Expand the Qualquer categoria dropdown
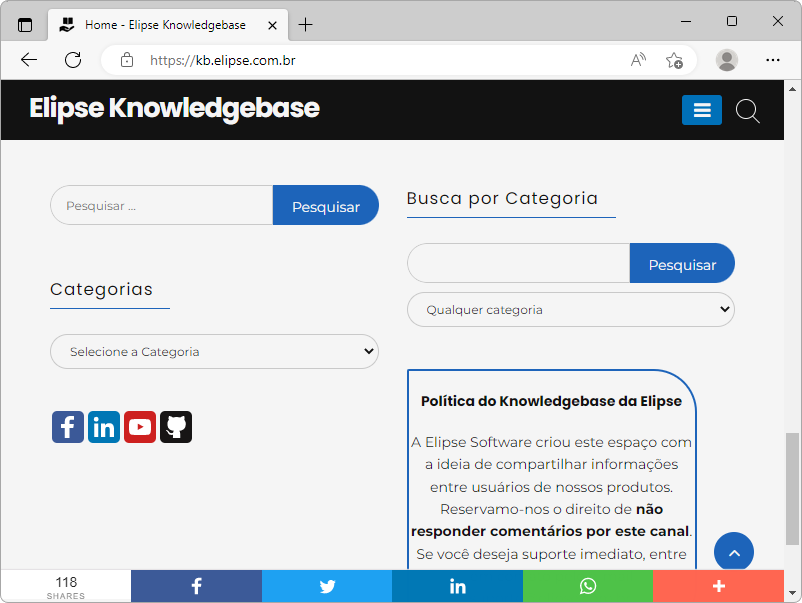Screen dimensions: 802x603 (x=570, y=309)
